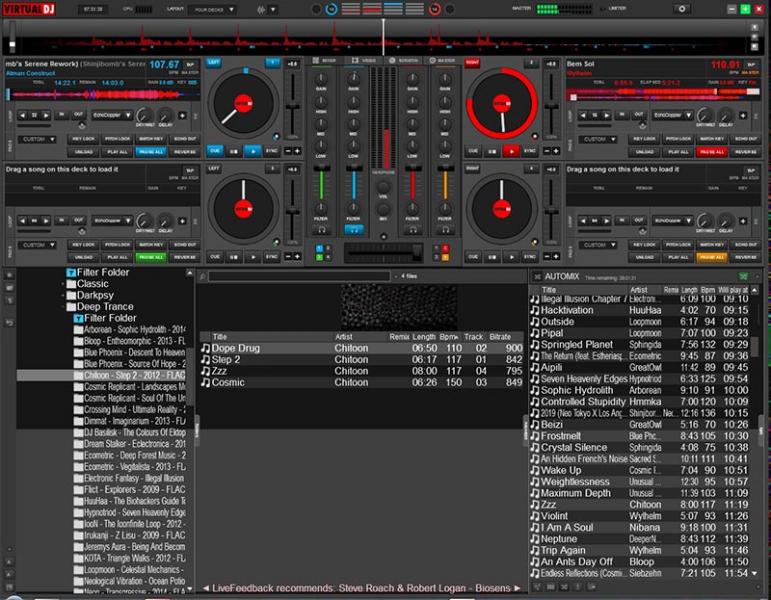The image size is (771, 600).
Task: Set loop IN on top-left deck
Action: (x=61, y=115)
